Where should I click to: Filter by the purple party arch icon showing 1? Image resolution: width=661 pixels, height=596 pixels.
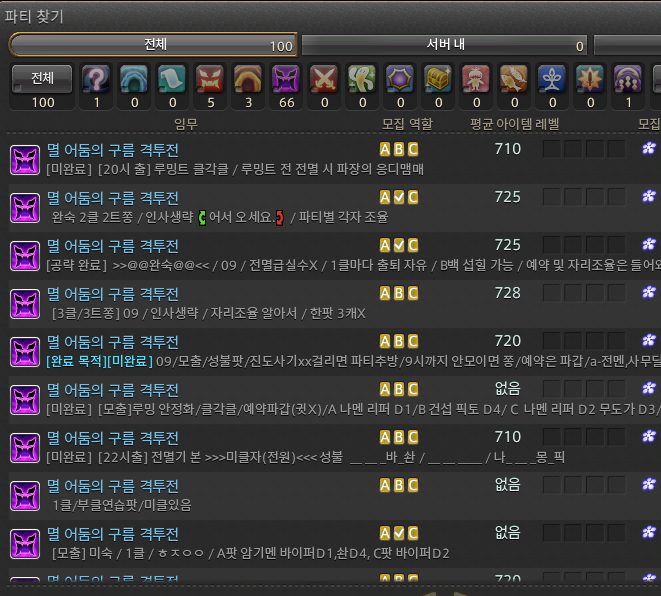point(627,78)
